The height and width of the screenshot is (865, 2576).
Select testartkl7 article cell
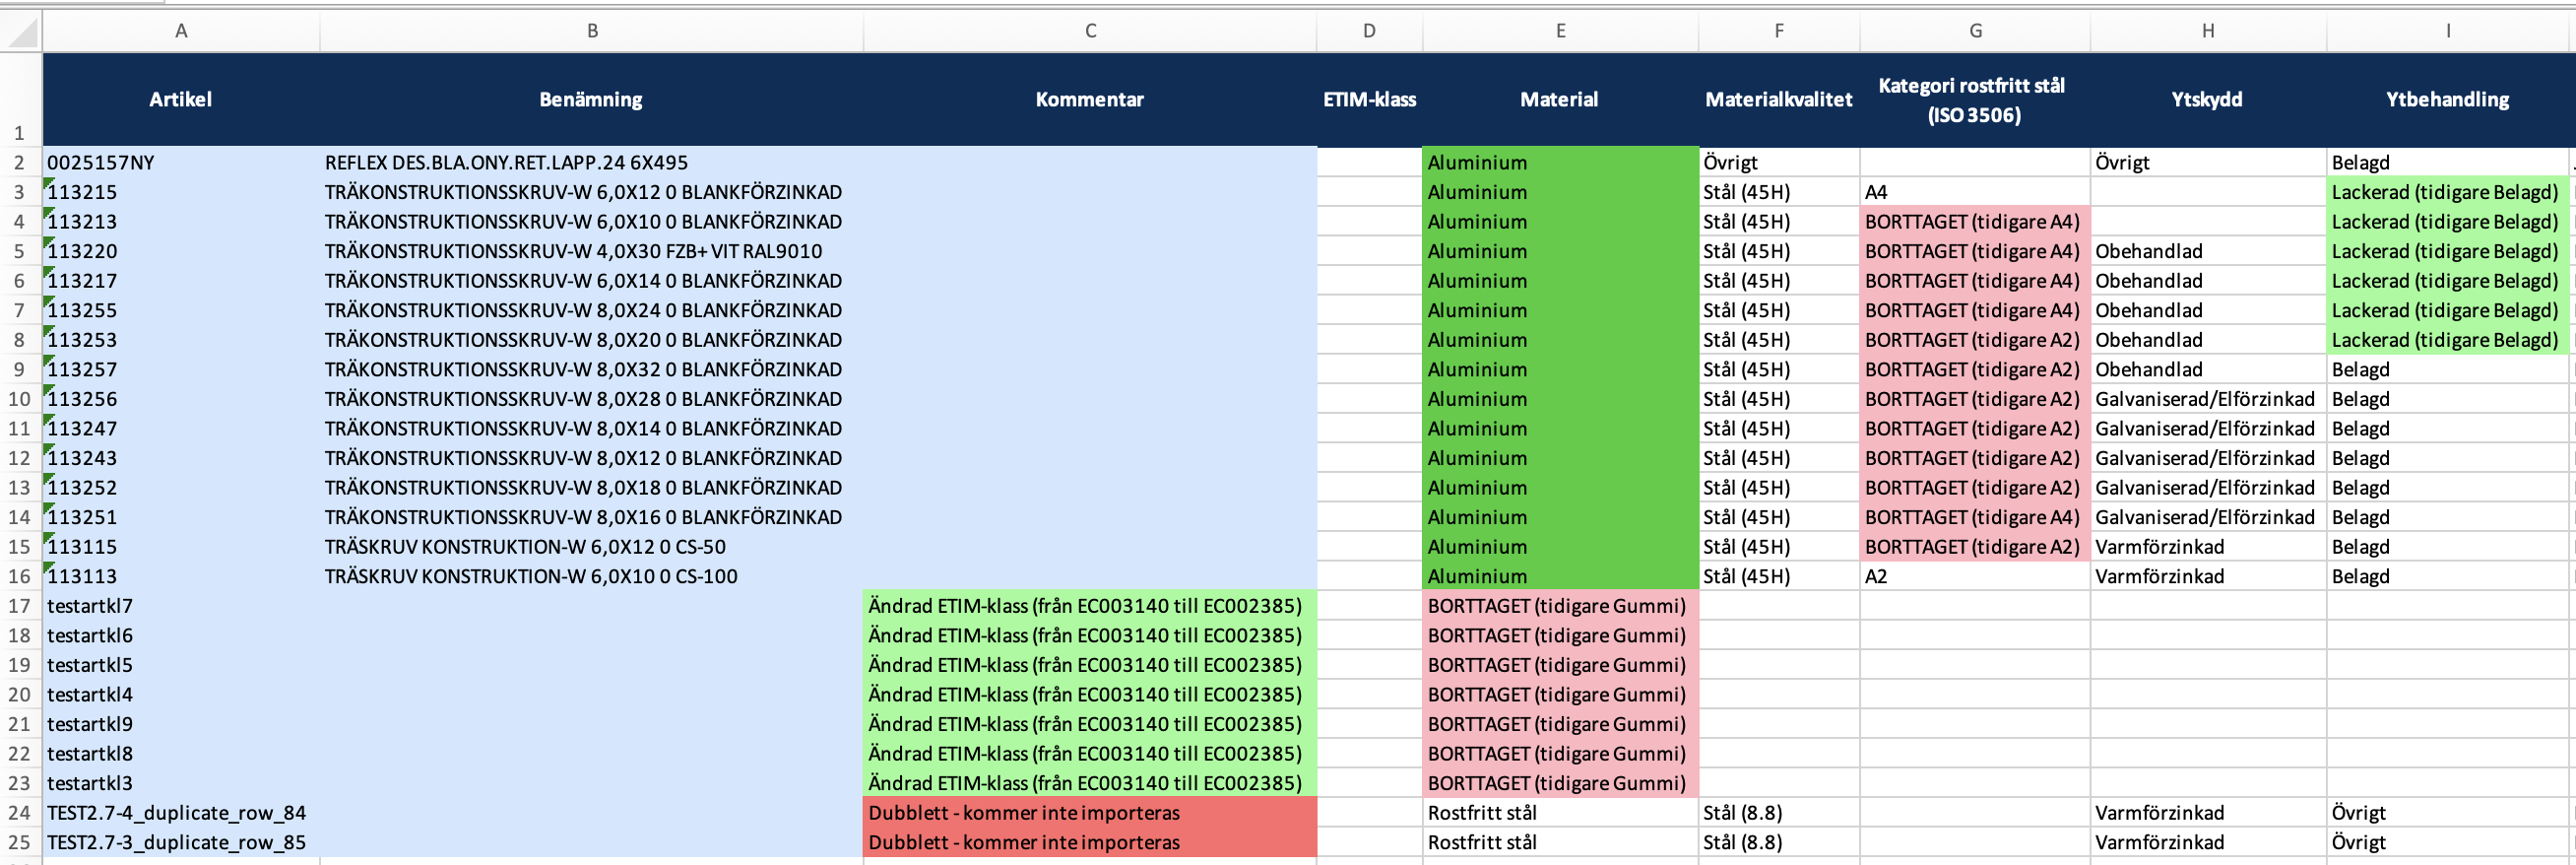181,606
